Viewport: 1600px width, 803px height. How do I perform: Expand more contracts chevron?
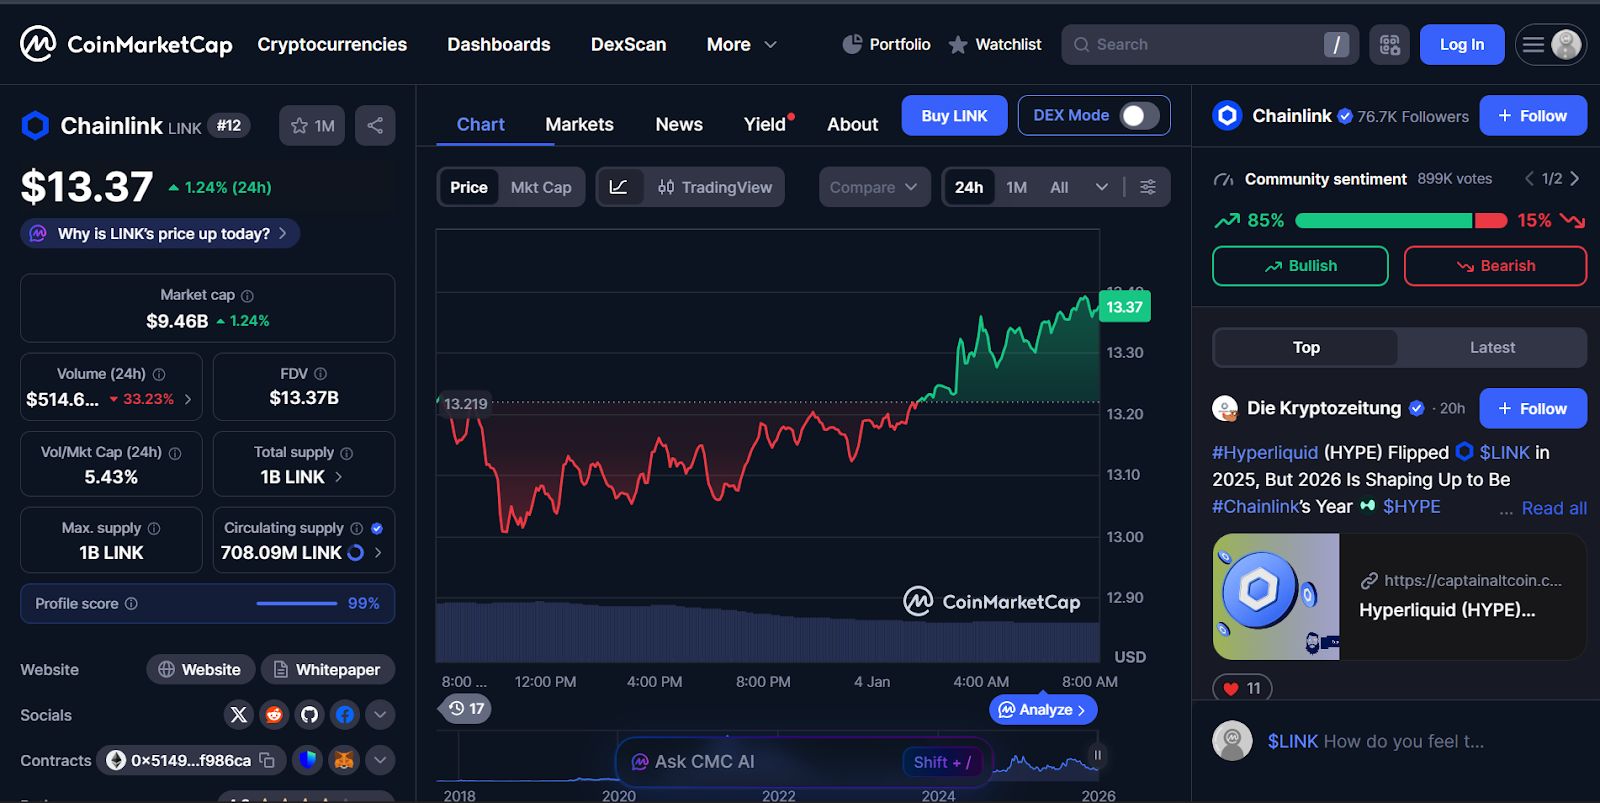tap(380, 760)
